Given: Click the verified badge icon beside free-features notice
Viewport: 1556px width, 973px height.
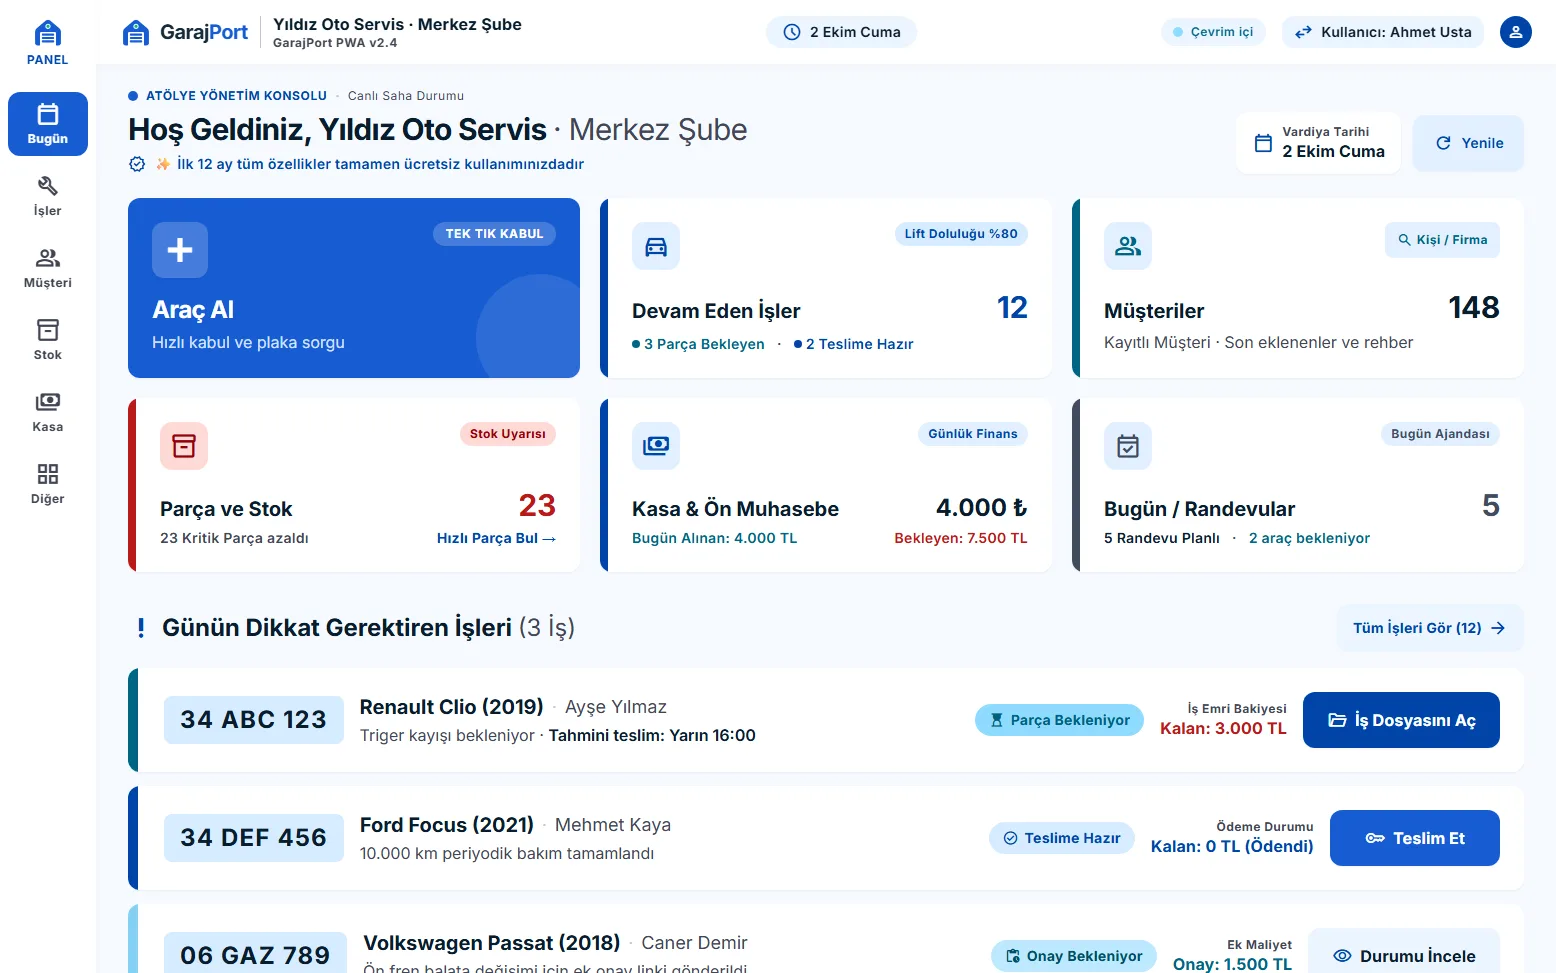Looking at the screenshot, I should coord(137,164).
